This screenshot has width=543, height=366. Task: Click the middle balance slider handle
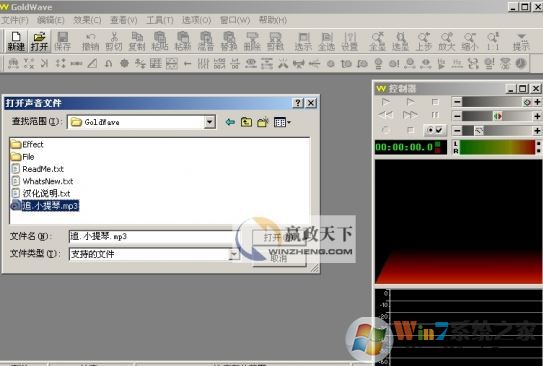point(498,116)
